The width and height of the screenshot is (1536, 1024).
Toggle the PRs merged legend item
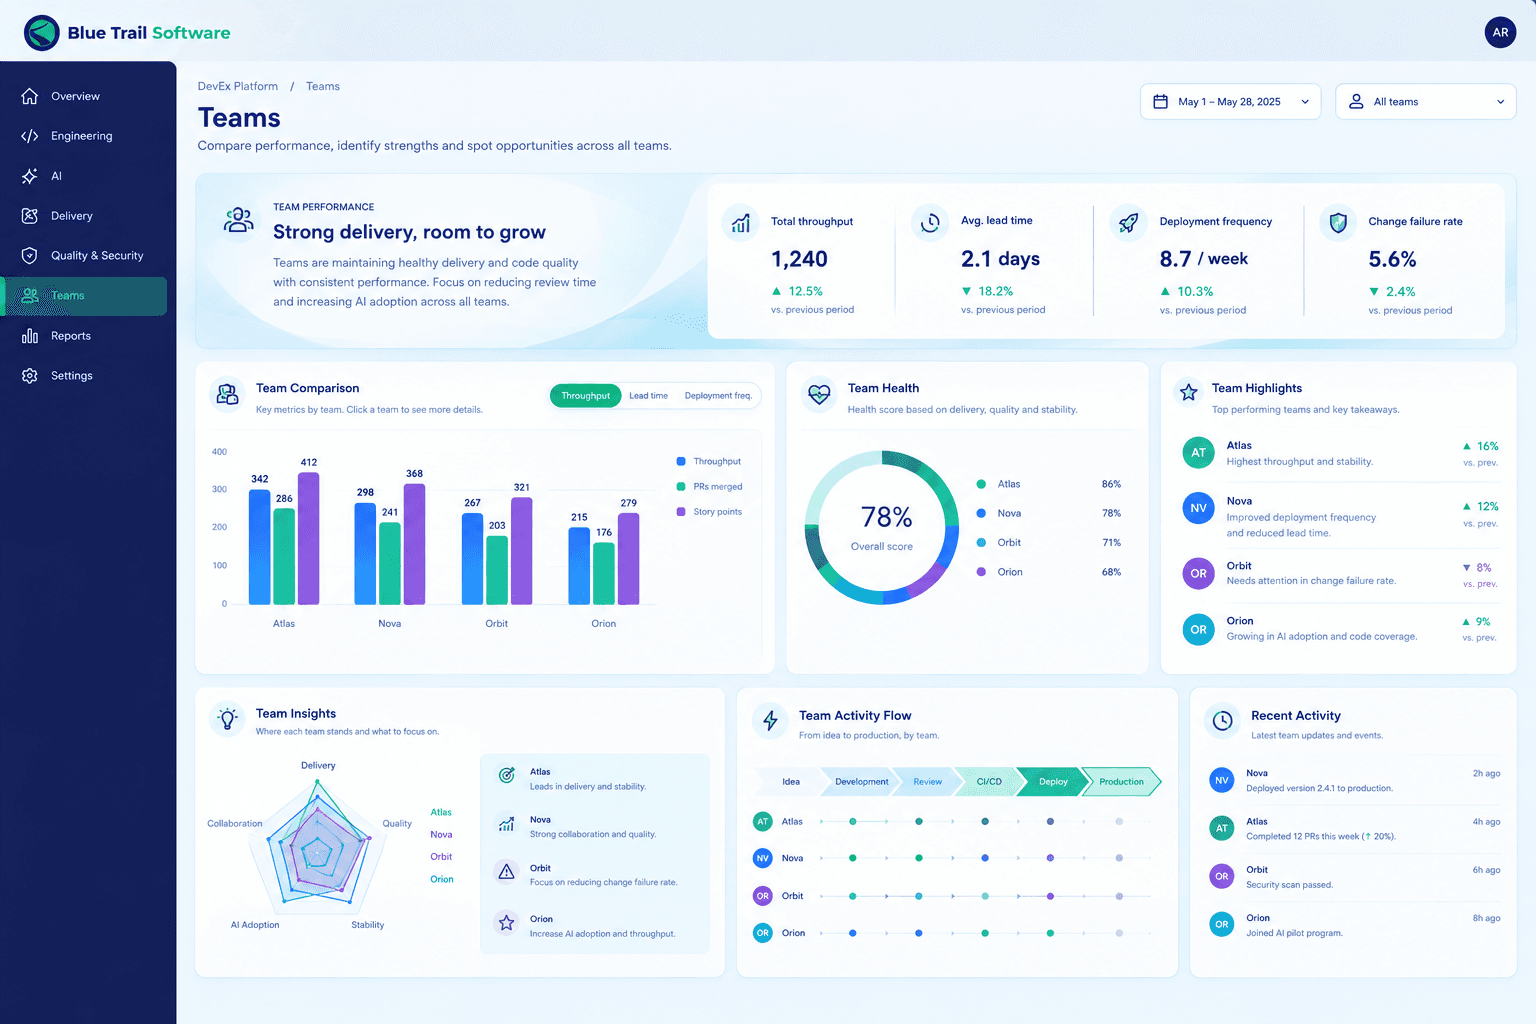709,487
